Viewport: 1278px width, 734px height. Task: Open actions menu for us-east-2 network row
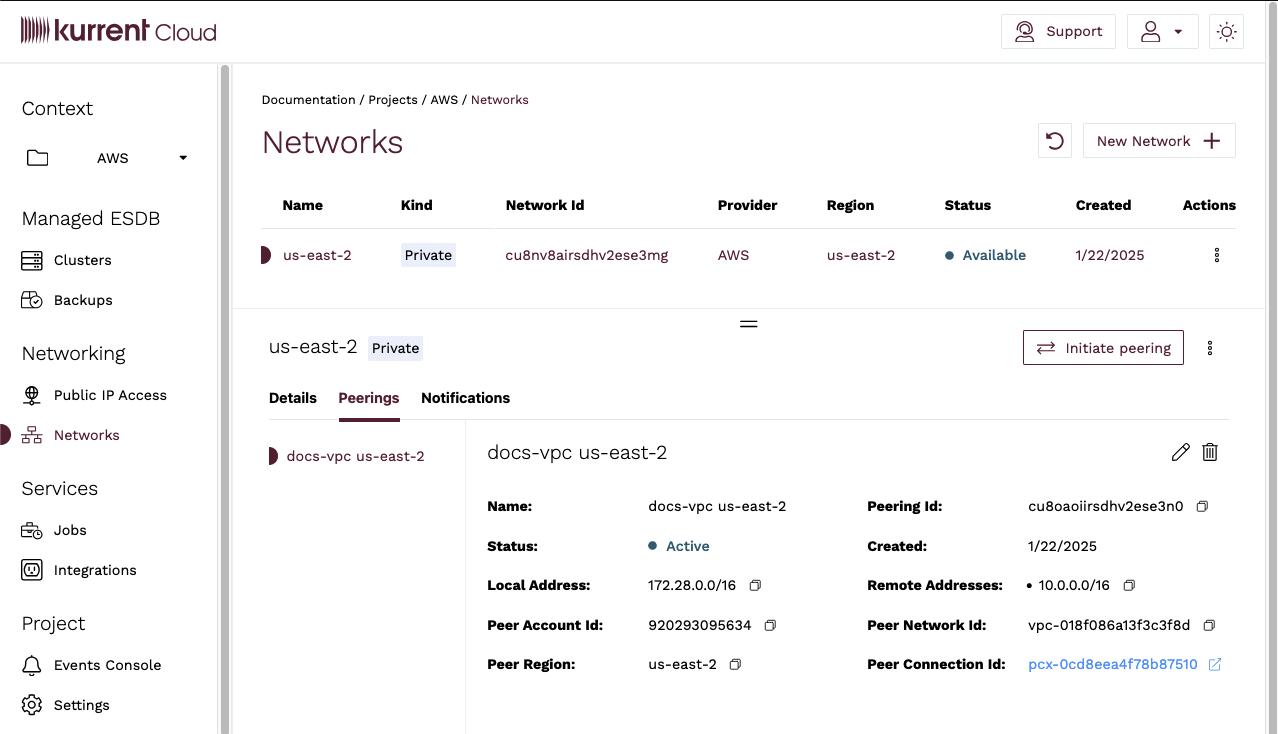(x=1216, y=255)
